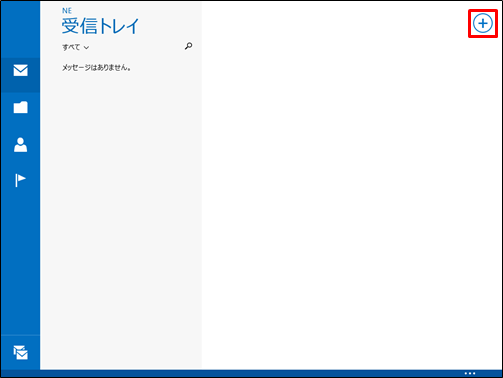The image size is (503, 378).
Task: Click the chevron beside すべて
Action: pyautogui.click(x=86, y=48)
